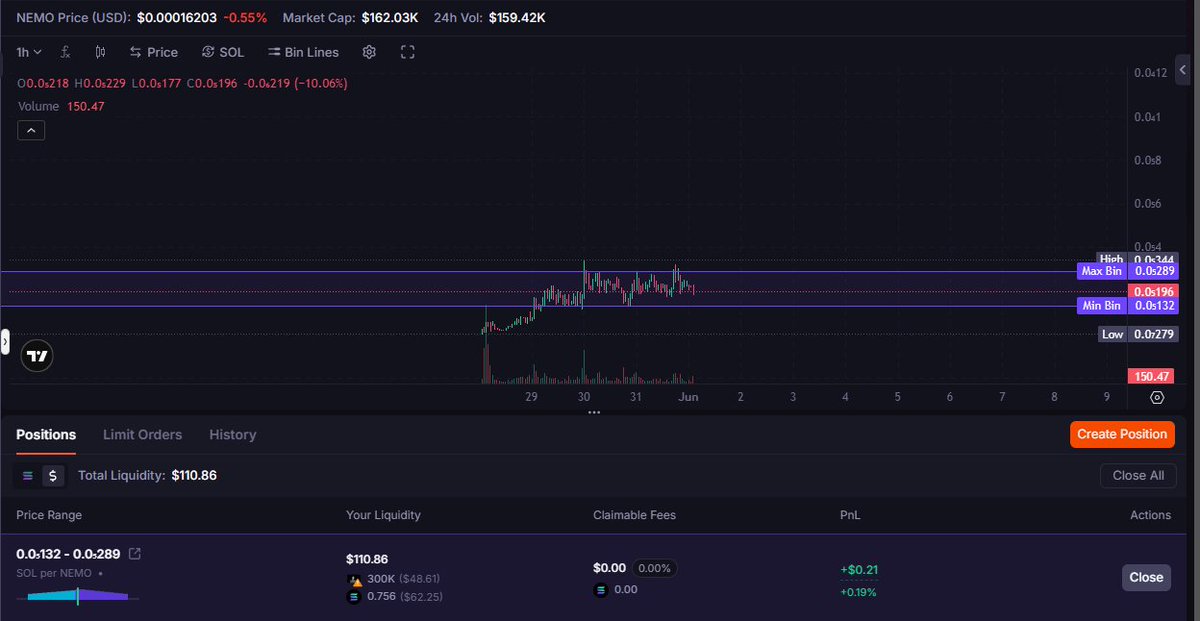Screen dimensions: 1200x621
Task: Select the Positions tab
Action: [46, 434]
